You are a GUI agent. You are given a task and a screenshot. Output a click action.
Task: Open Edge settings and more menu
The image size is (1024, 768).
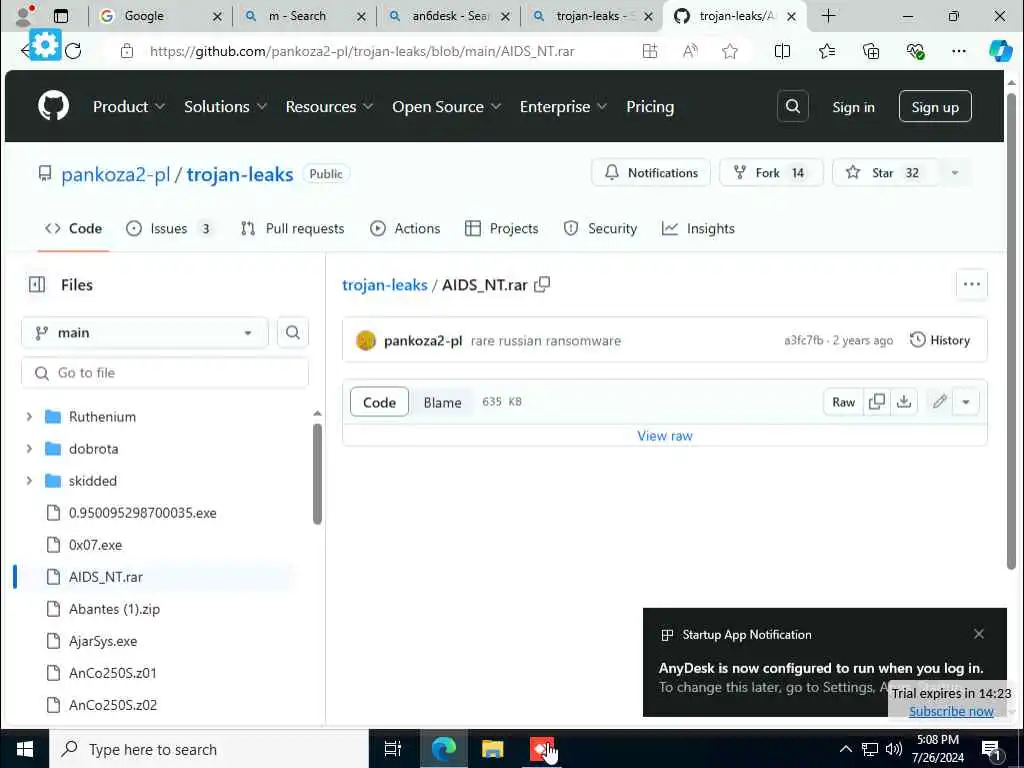(x=959, y=51)
